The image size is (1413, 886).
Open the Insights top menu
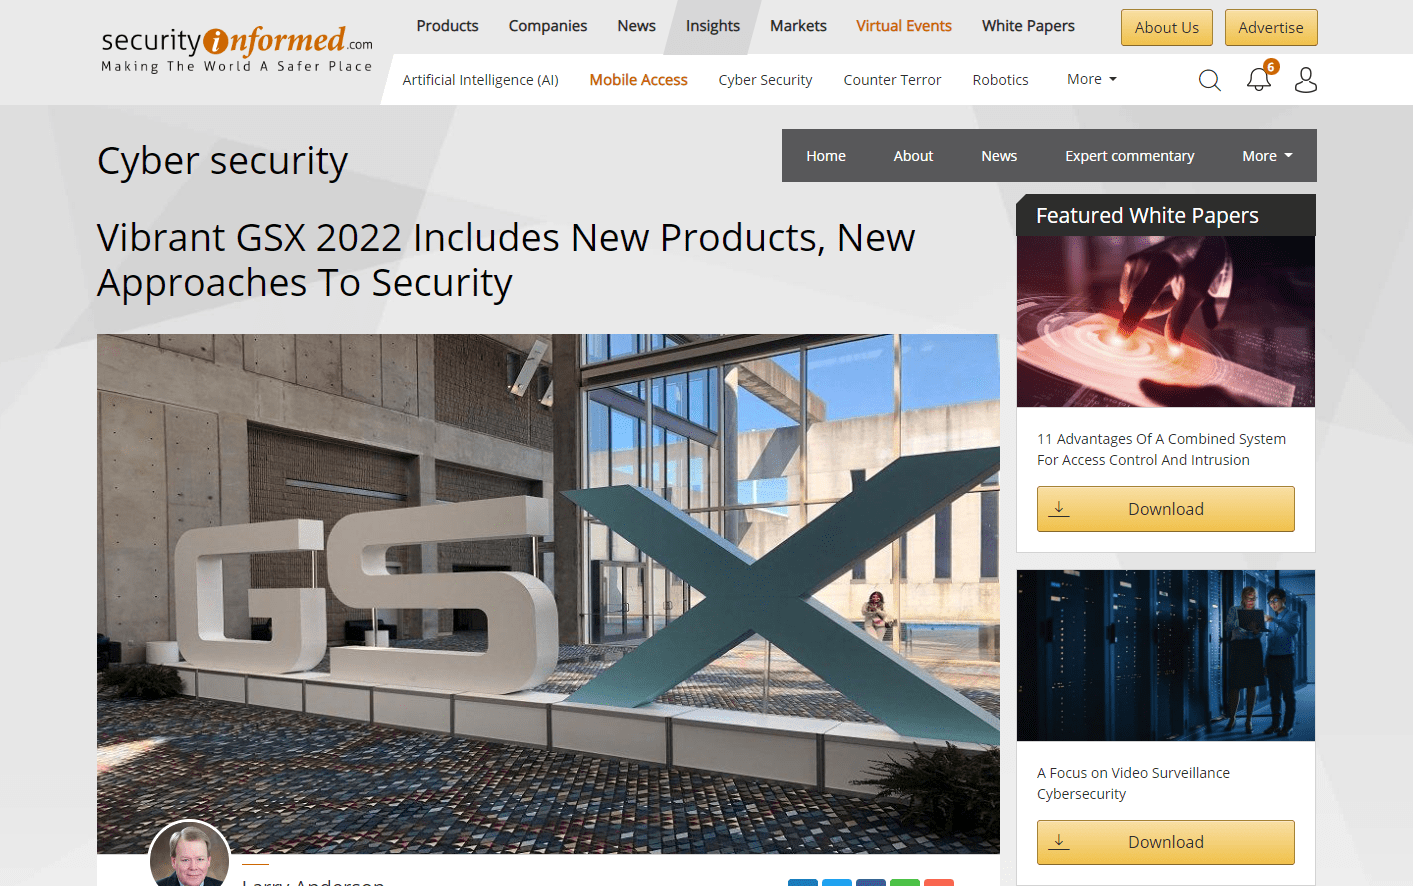pyautogui.click(x=713, y=26)
